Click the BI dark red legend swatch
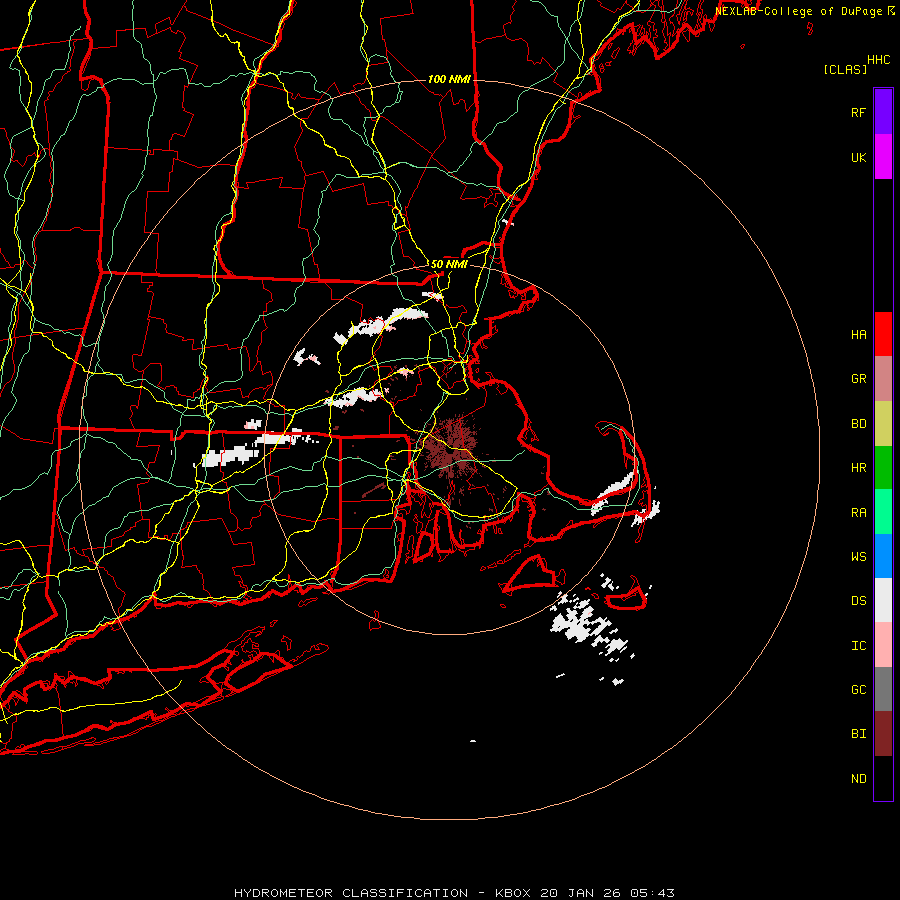 [x=883, y=734]
